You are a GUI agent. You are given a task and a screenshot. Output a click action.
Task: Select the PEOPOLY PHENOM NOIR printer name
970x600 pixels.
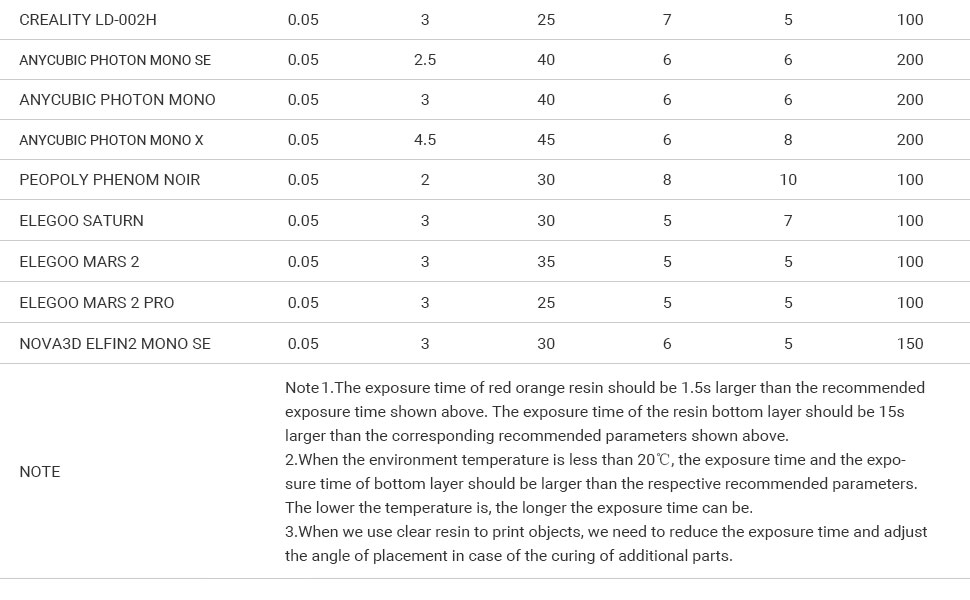[x=109, y=180]
